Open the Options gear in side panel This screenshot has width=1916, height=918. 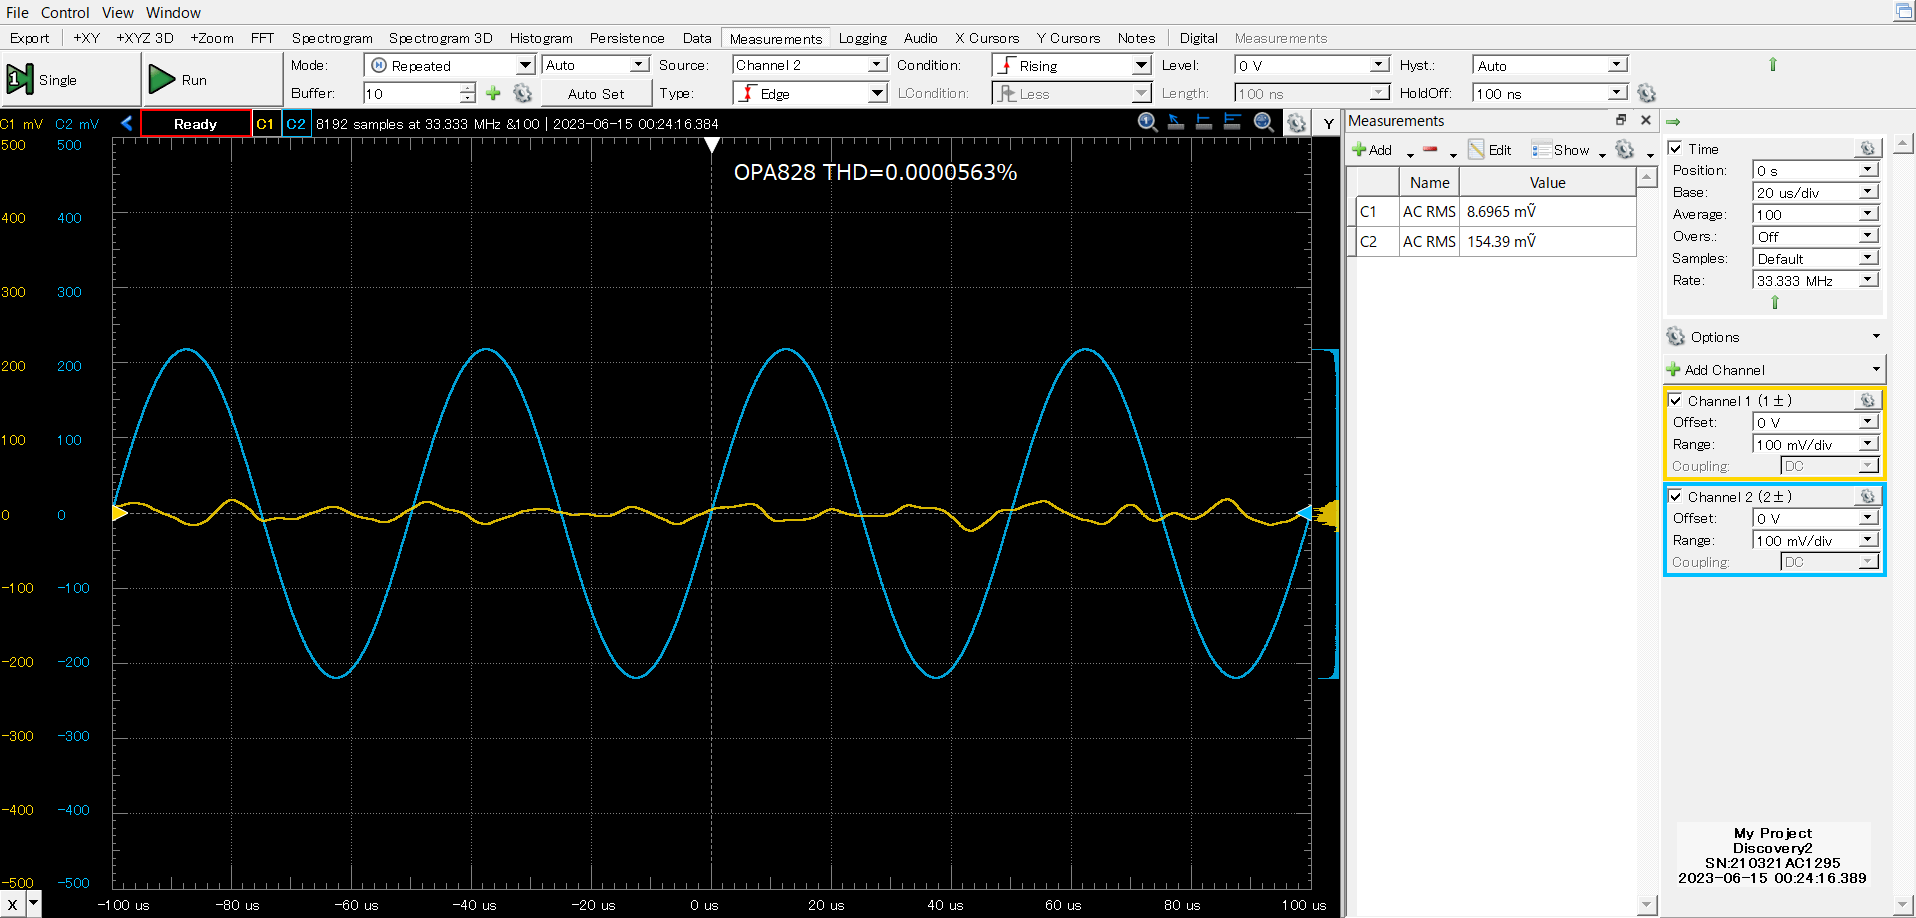pyautogui.click(x=1676, y=337)
